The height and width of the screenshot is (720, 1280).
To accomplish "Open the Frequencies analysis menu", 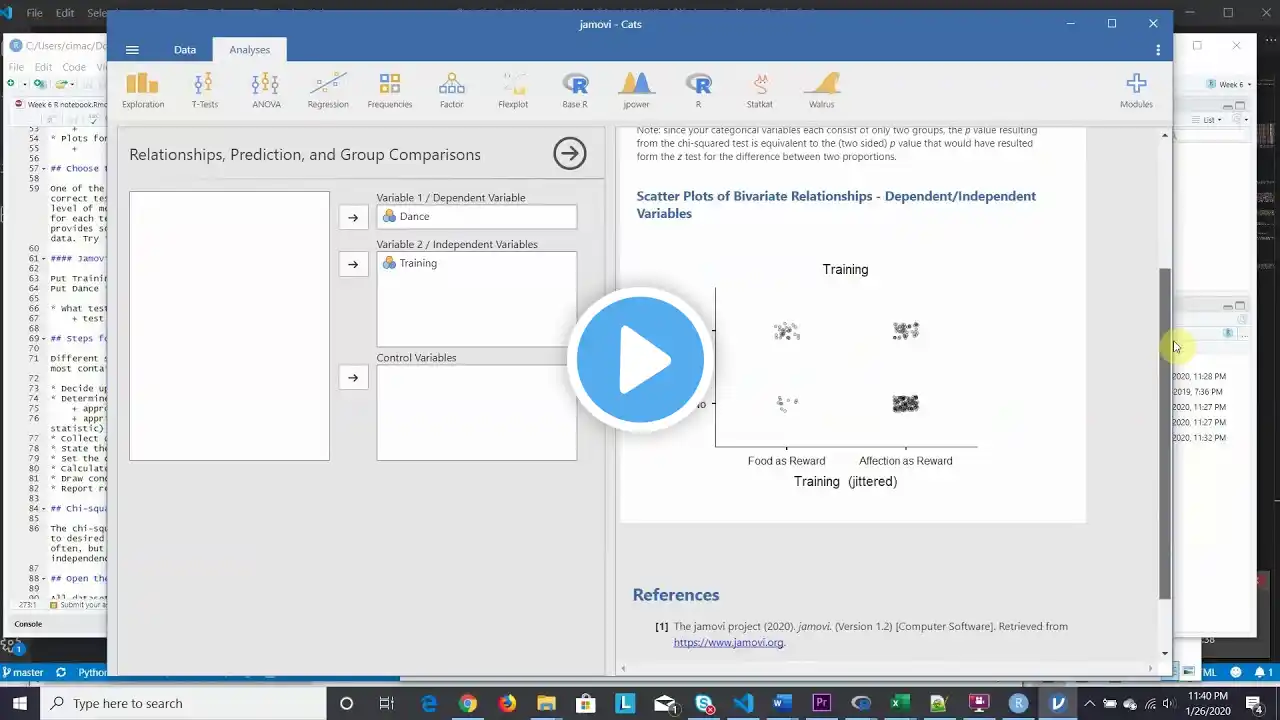I will tap(389, 90).
